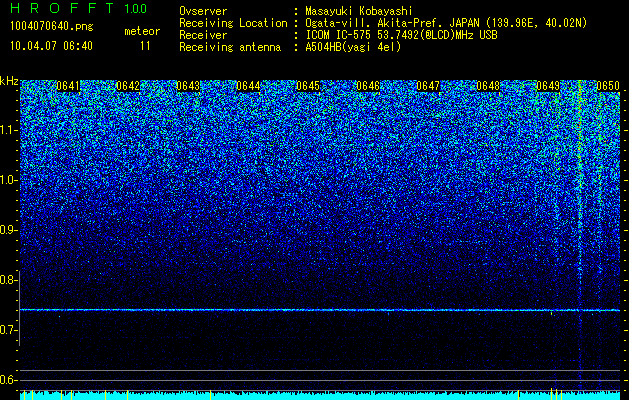This screenshot has width=629, height=400.
Task: Select the meteor count value 11
Action: pos(145,46)
